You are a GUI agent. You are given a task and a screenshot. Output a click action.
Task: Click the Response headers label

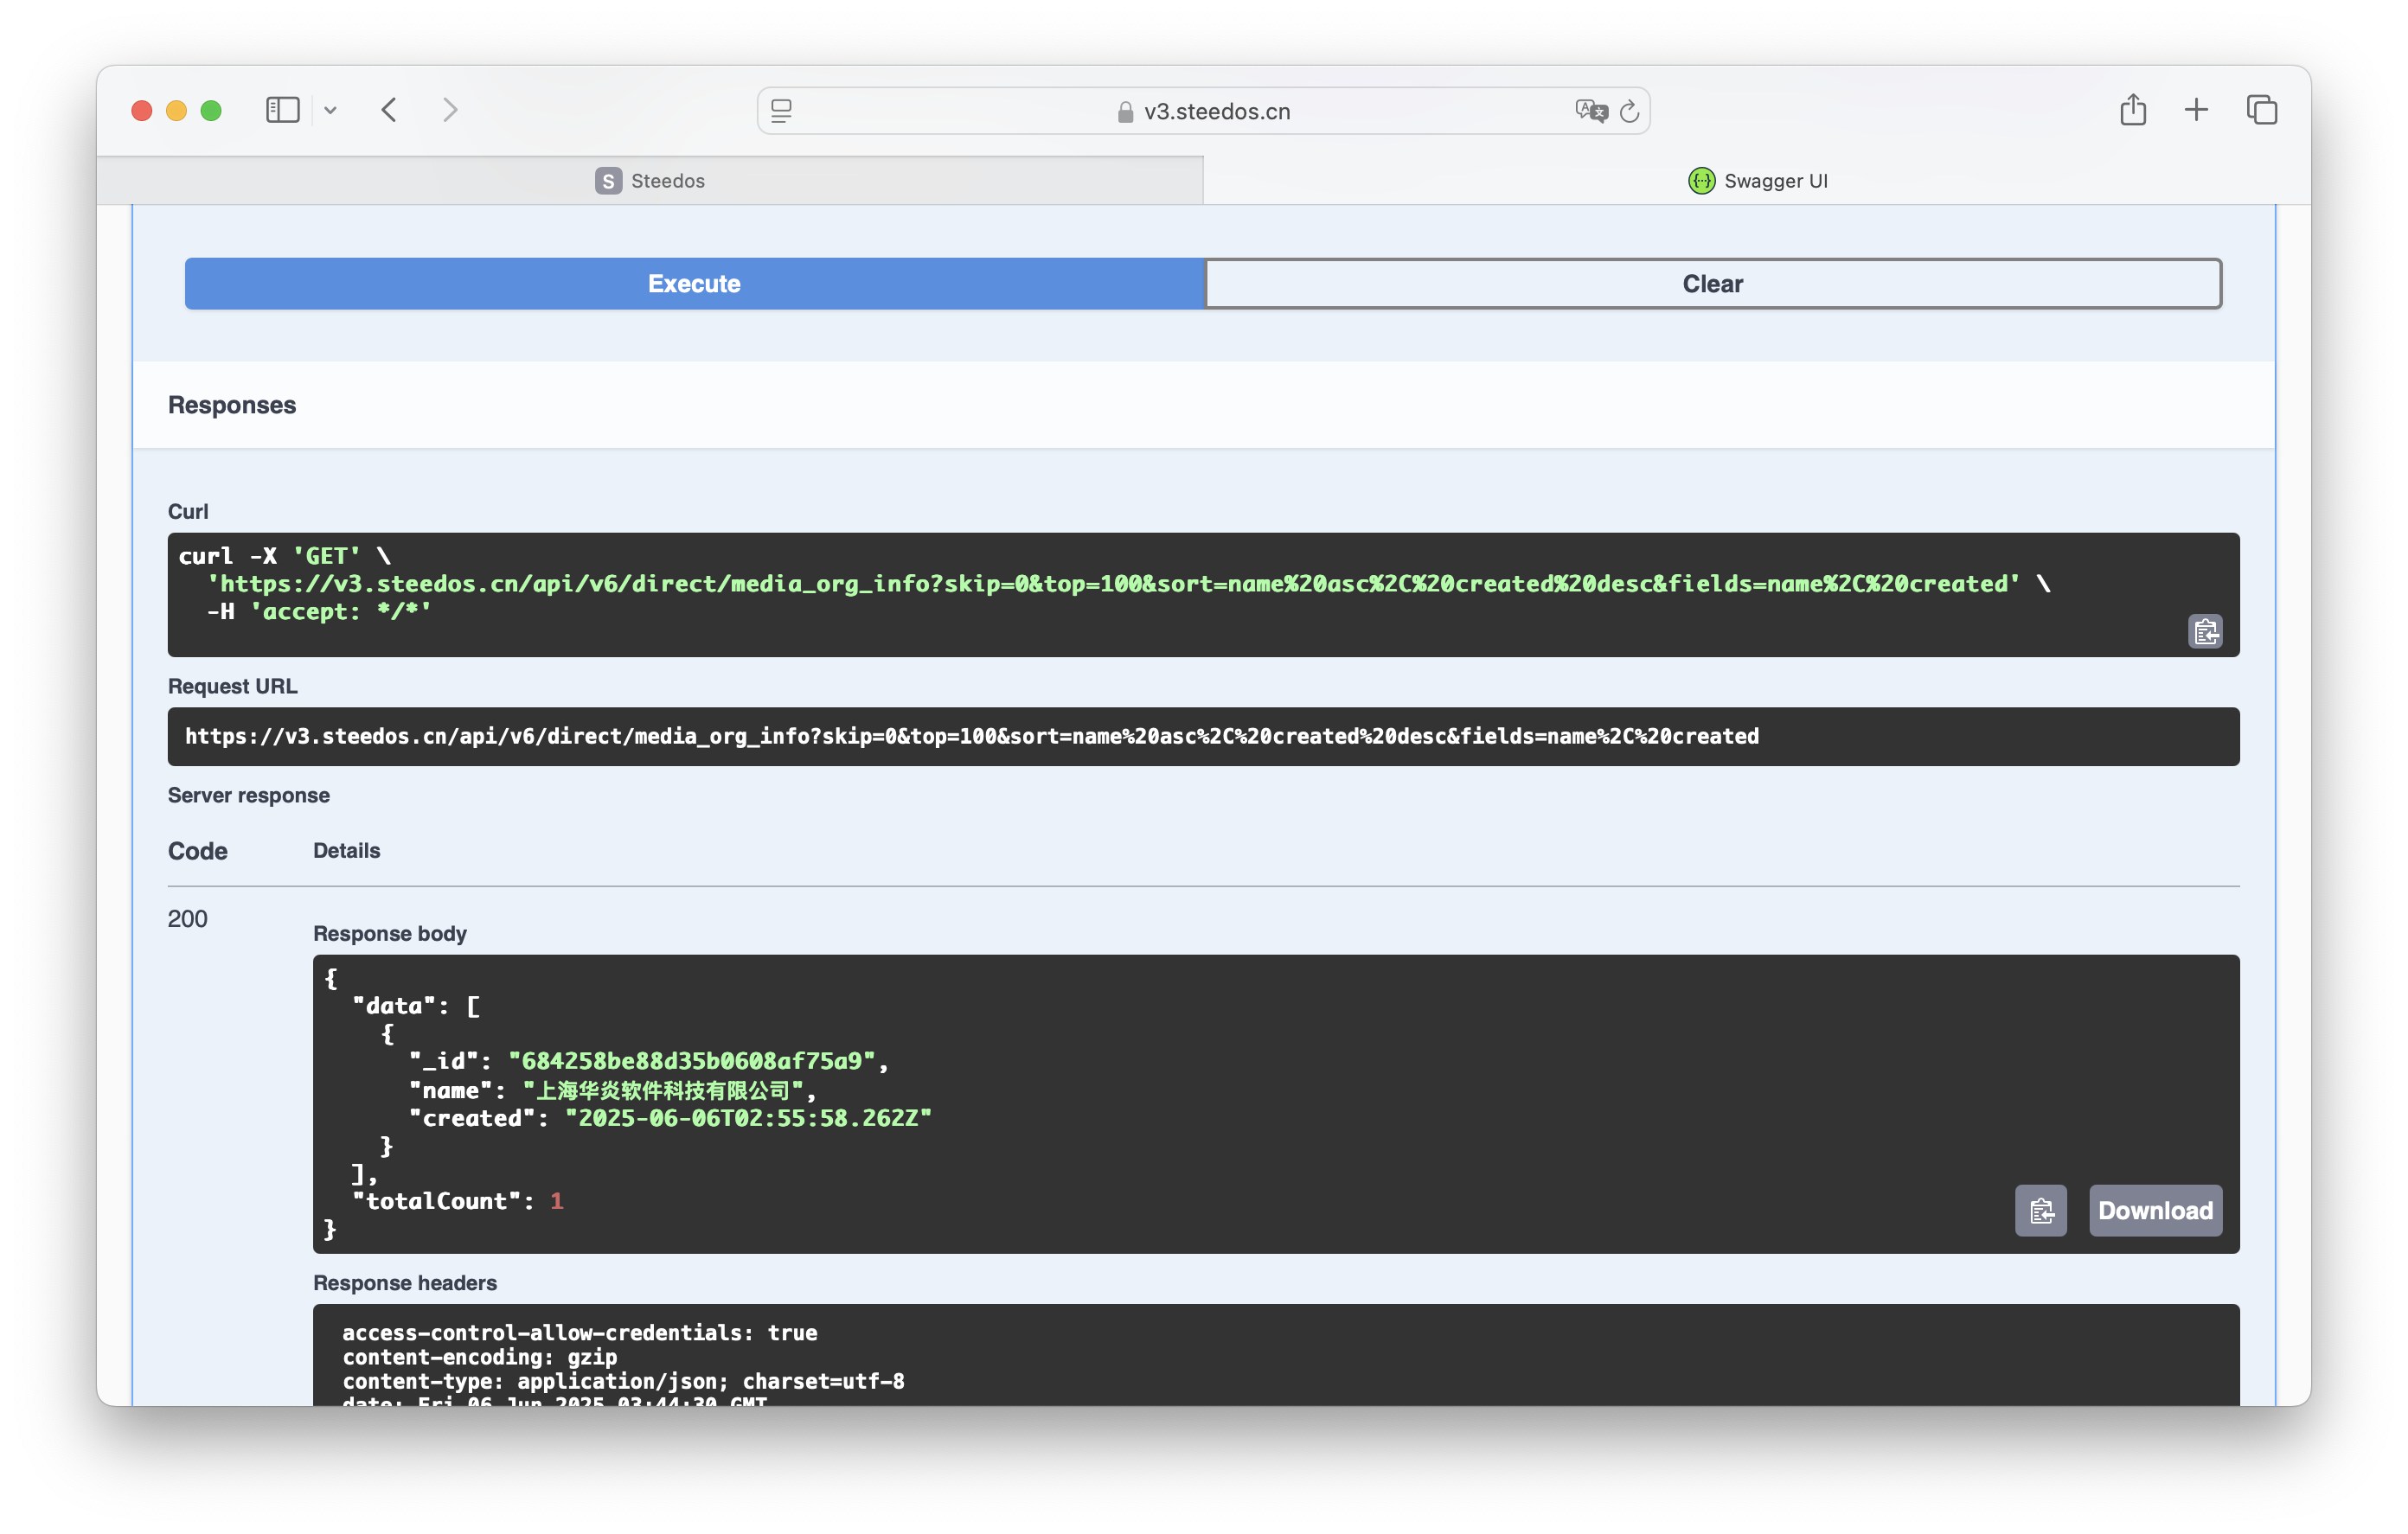[405, 1283]
